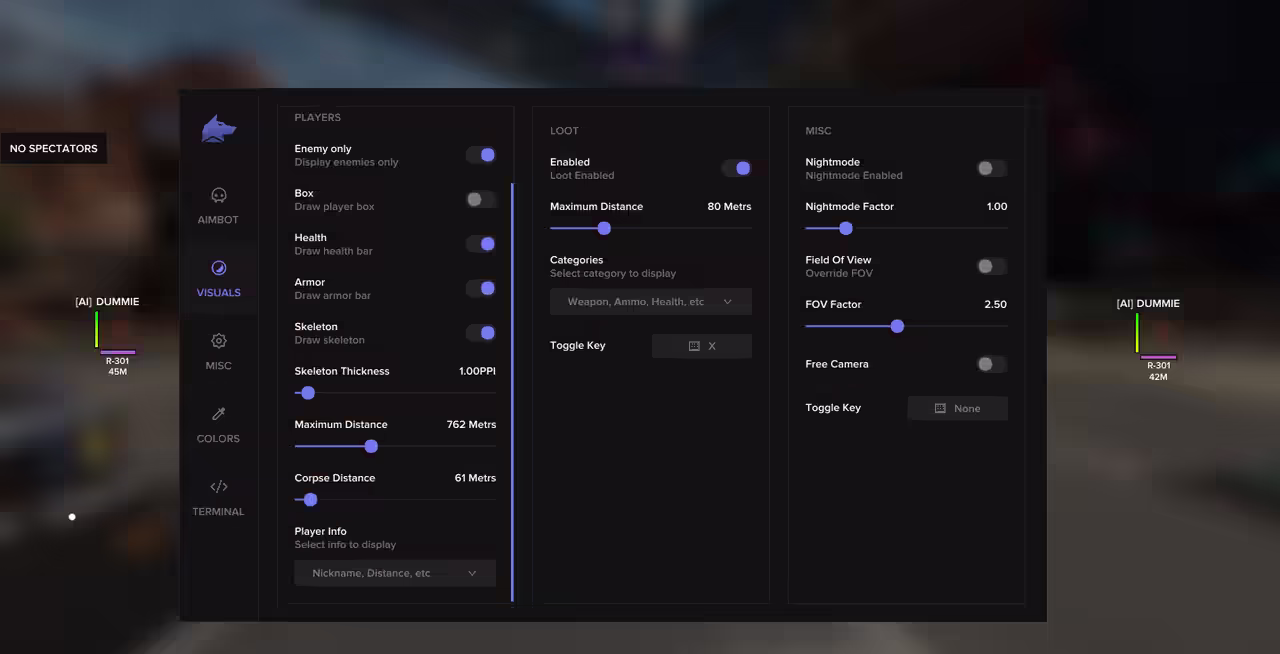Click the NO SPECTATORS label
The height and width of the screenshot is (654, 1280).
pyautogui.click(x=54, y=148)
